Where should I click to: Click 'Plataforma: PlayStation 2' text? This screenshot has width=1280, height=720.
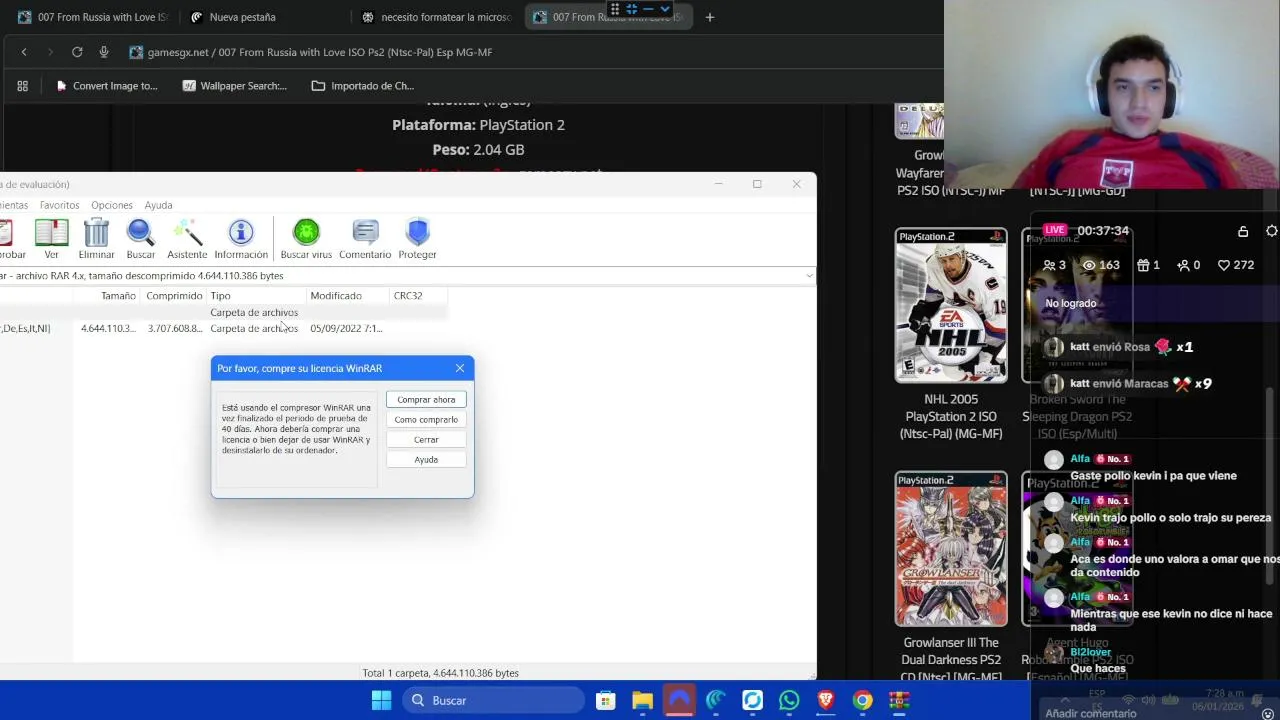pyautogui.click(x=478, y=125)
